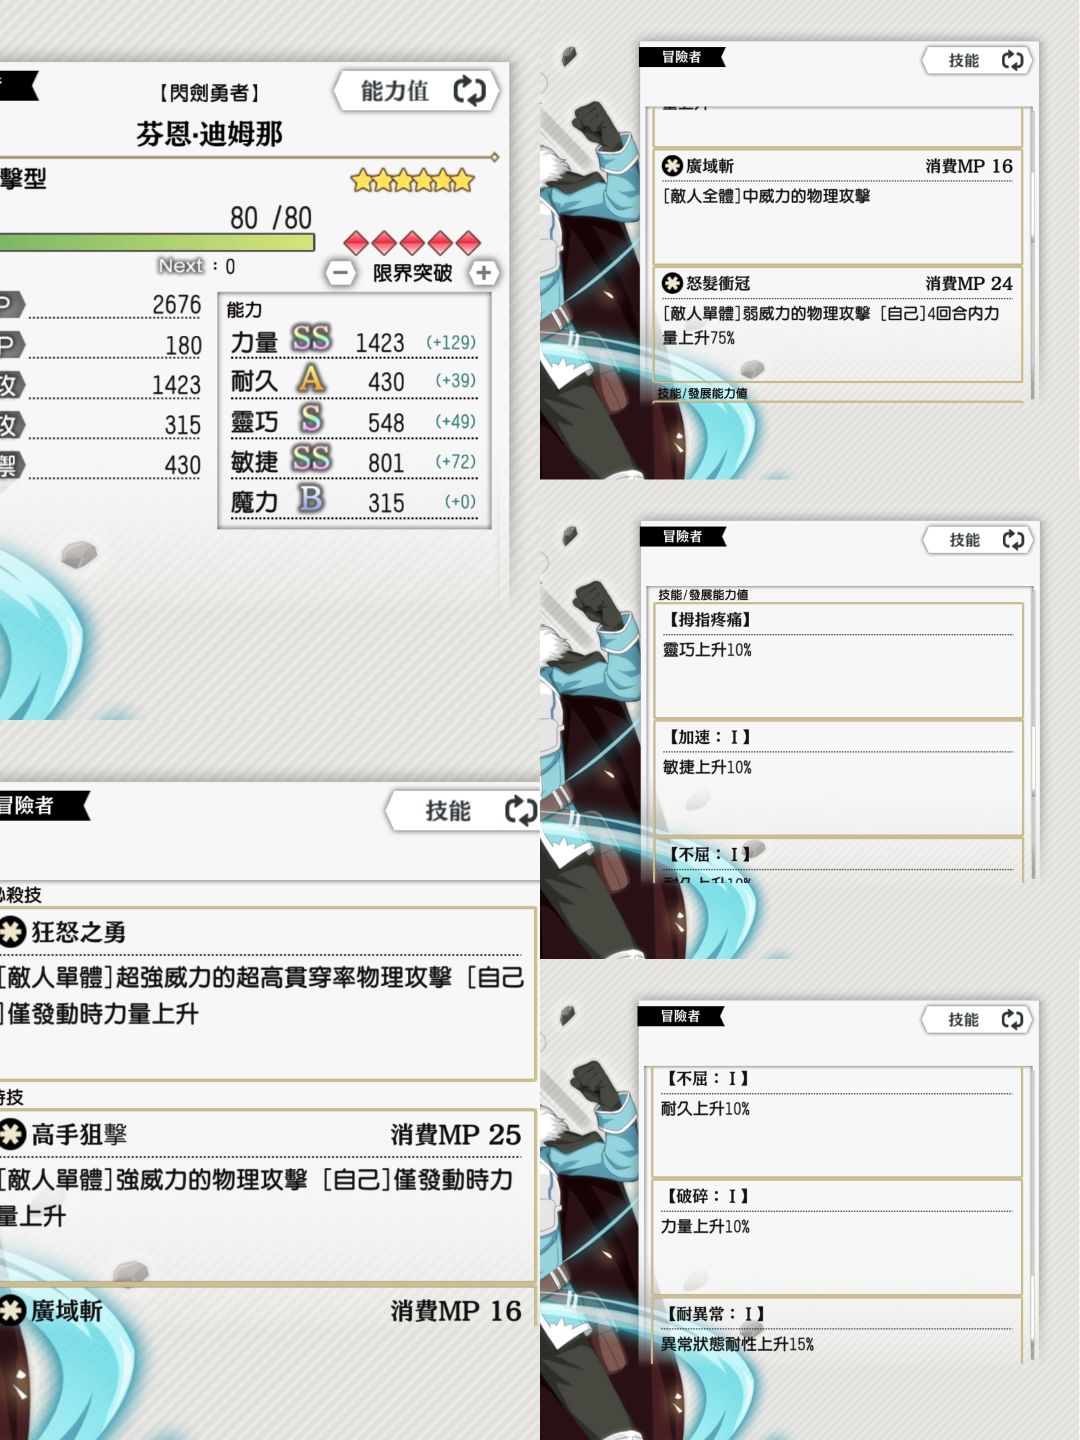Viewport: 1080px width, 1440px height.
Task: Click the 敏捷 value 801
Action: coord(386,463)
